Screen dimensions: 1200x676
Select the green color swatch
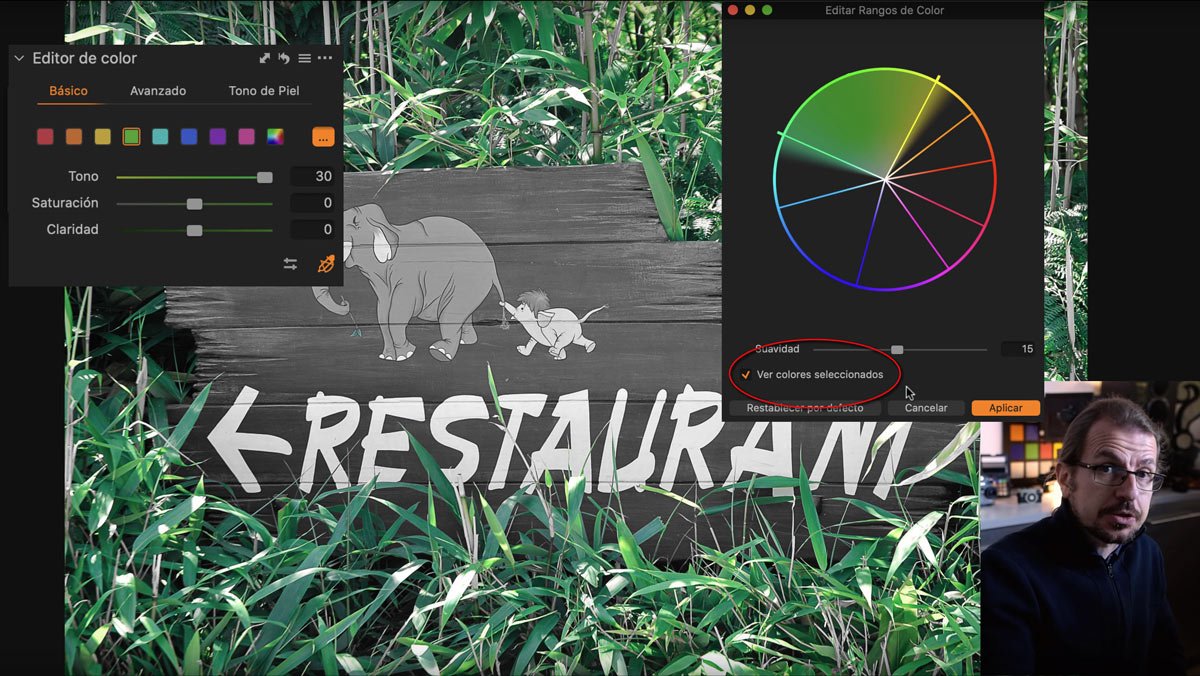(x=131, y=137)
